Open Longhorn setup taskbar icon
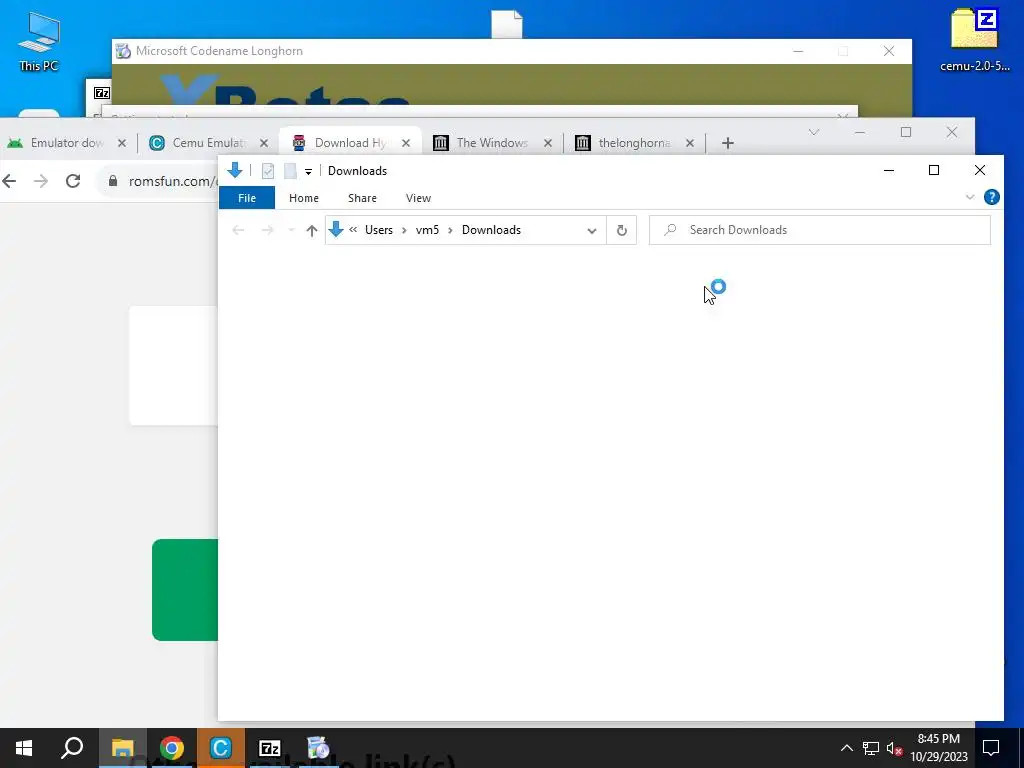Image resolution: width=1024 pixels, height=768 pixels. [318, 748]
